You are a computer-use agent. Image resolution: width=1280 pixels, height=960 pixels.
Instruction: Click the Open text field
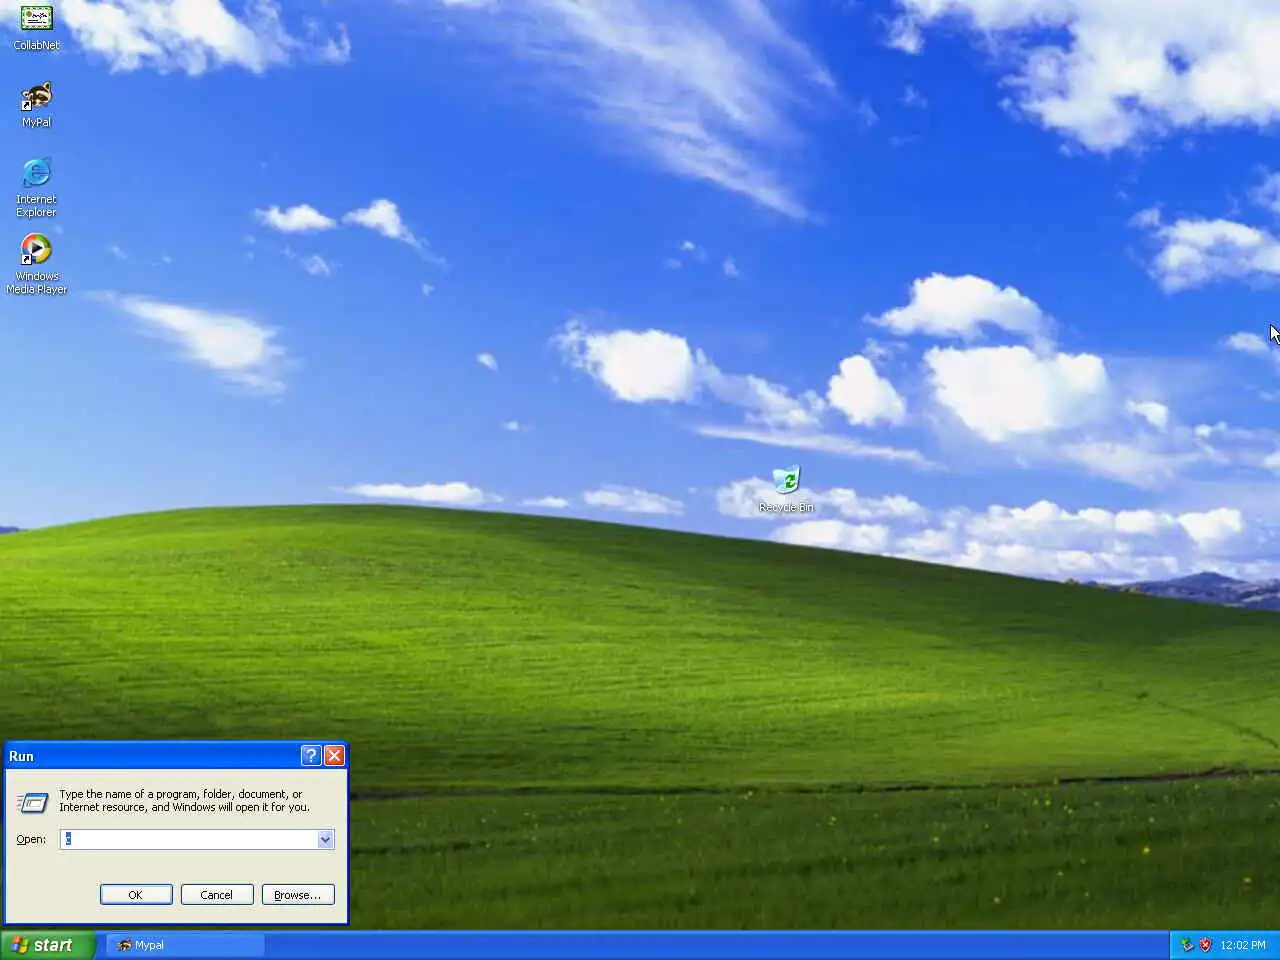(188, 839)
